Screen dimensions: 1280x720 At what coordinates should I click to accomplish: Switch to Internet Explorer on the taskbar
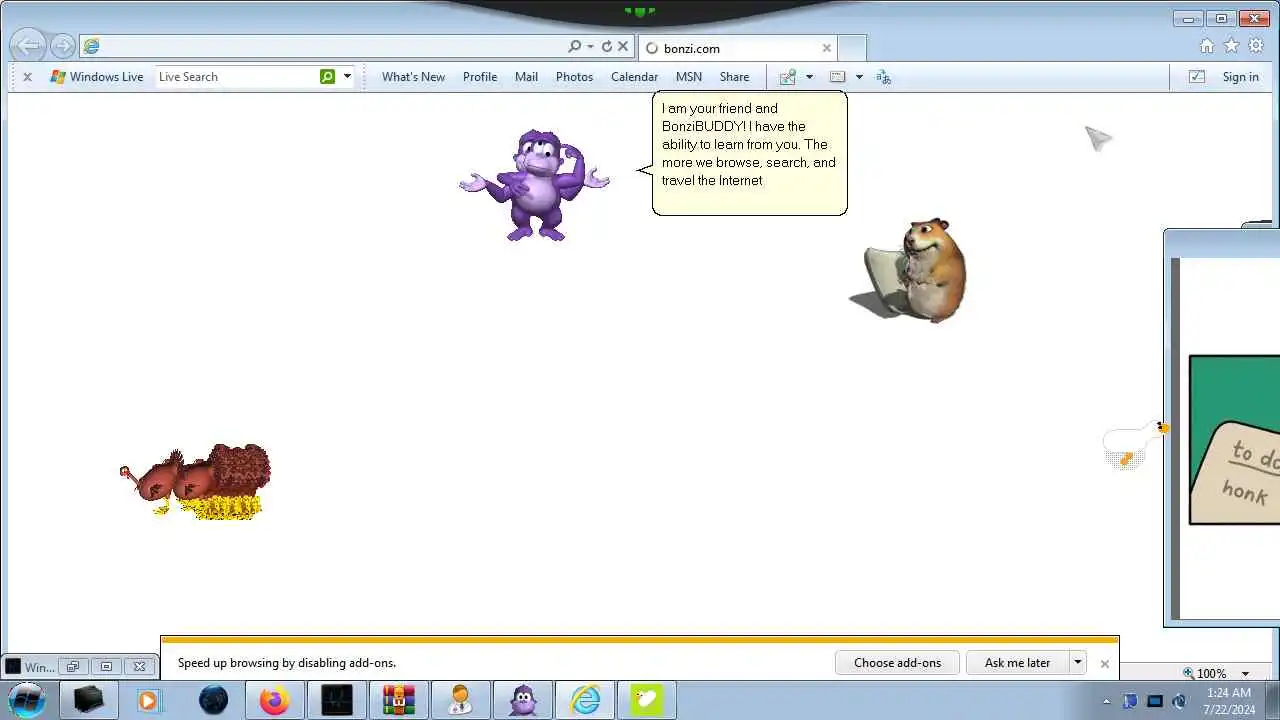coord(585,700)
